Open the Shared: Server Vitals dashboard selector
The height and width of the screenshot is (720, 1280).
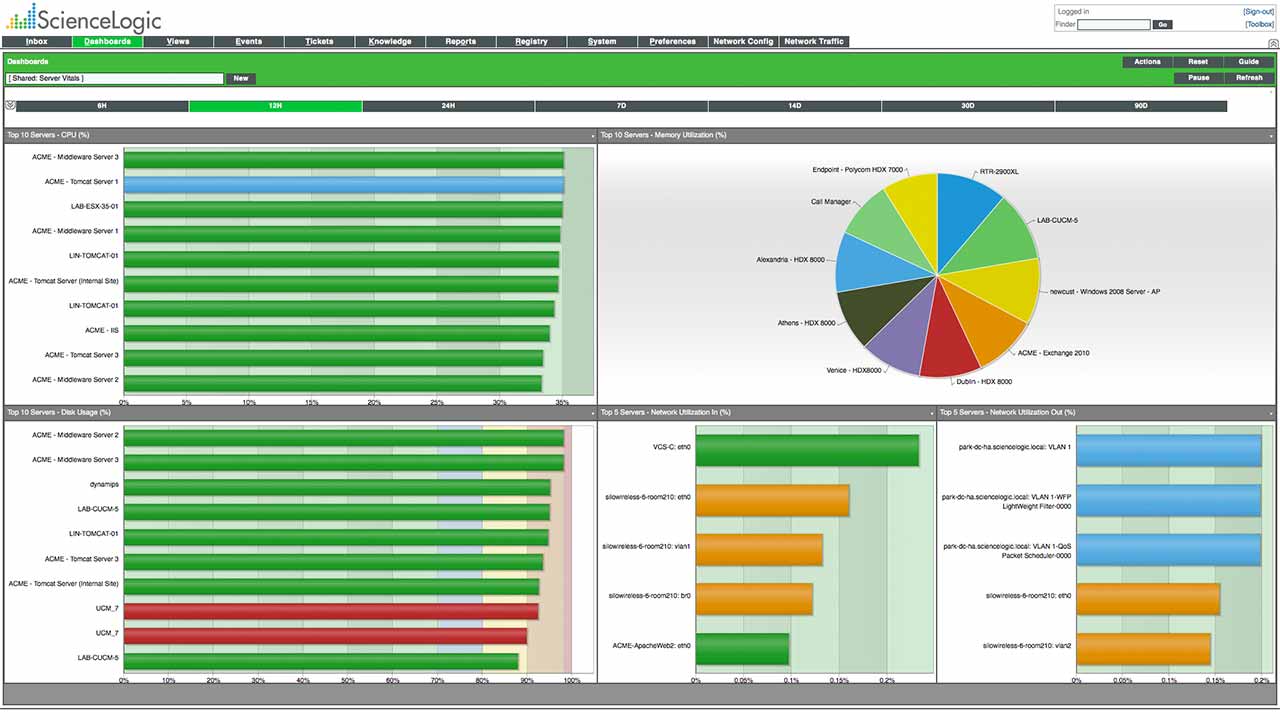[114, 78]
